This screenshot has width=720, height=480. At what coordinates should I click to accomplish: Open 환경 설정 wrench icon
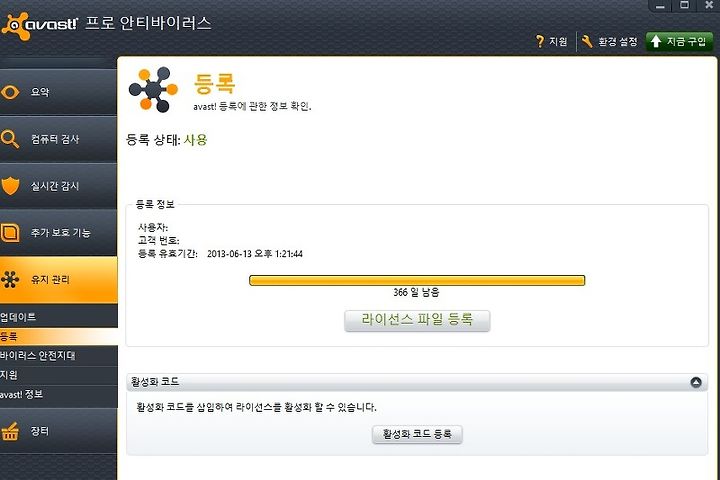[587, 42]
